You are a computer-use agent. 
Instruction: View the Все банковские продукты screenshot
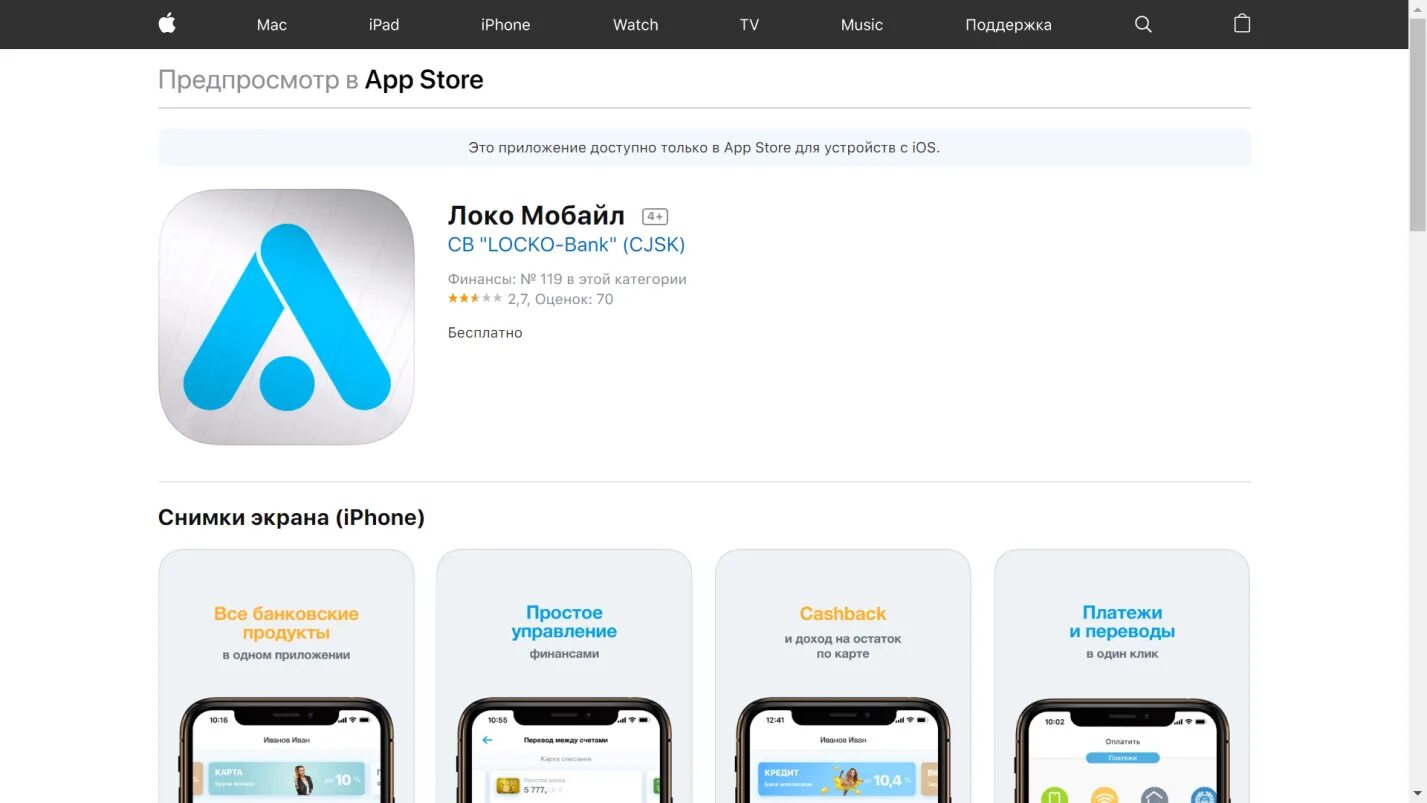coord(286,676)
